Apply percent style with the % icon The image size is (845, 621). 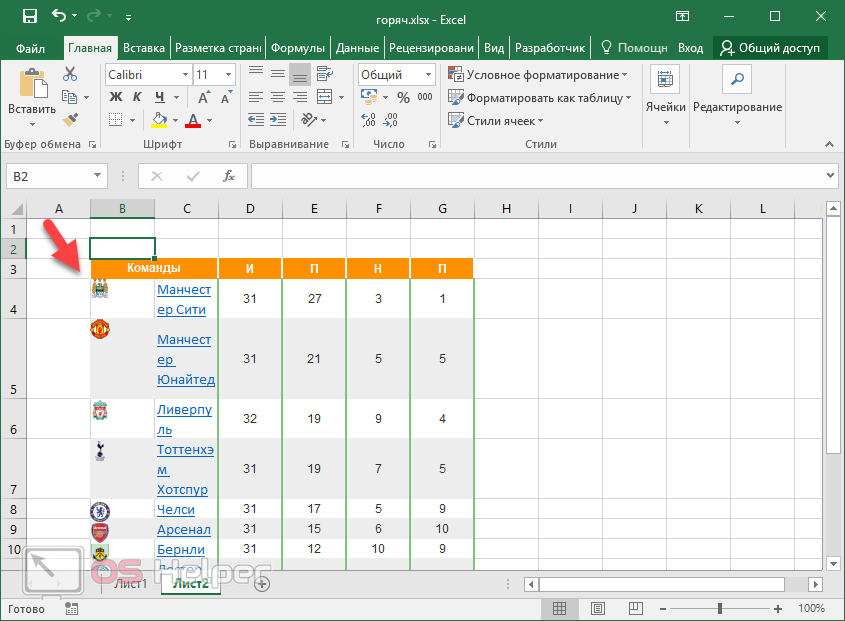click(x=403, y=97)
